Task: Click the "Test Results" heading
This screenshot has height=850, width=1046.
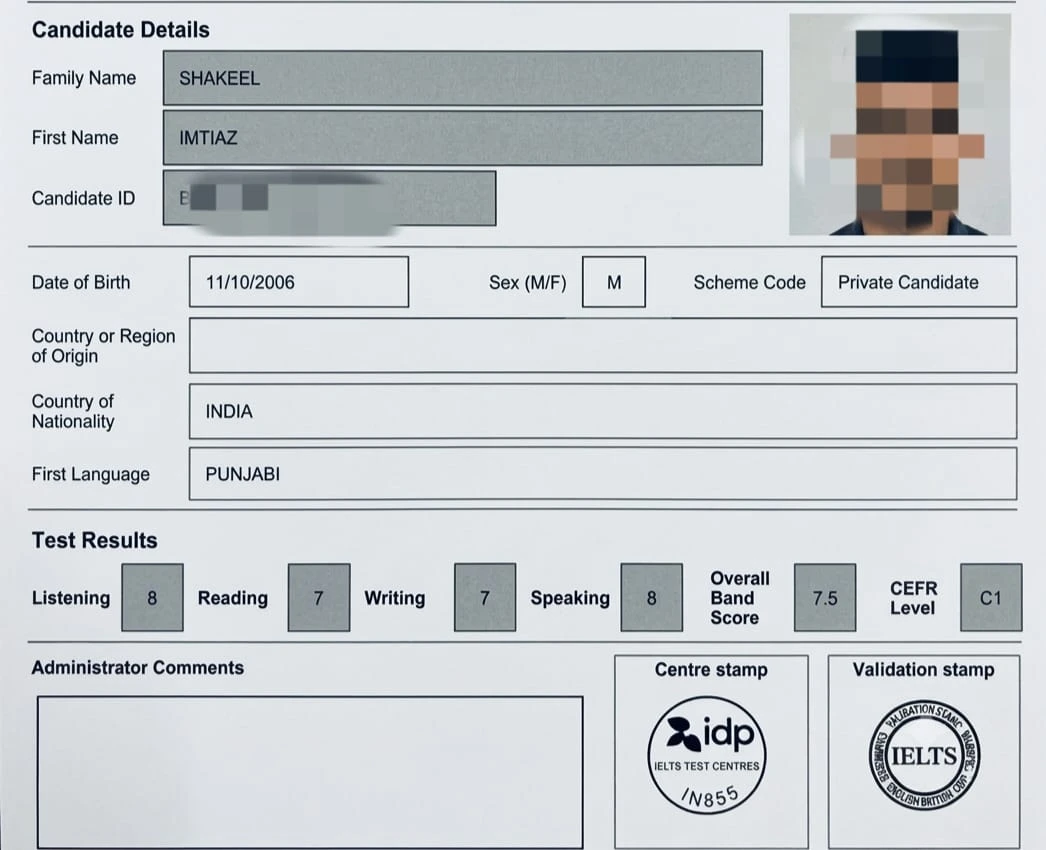Action: [x=95, y=540]
